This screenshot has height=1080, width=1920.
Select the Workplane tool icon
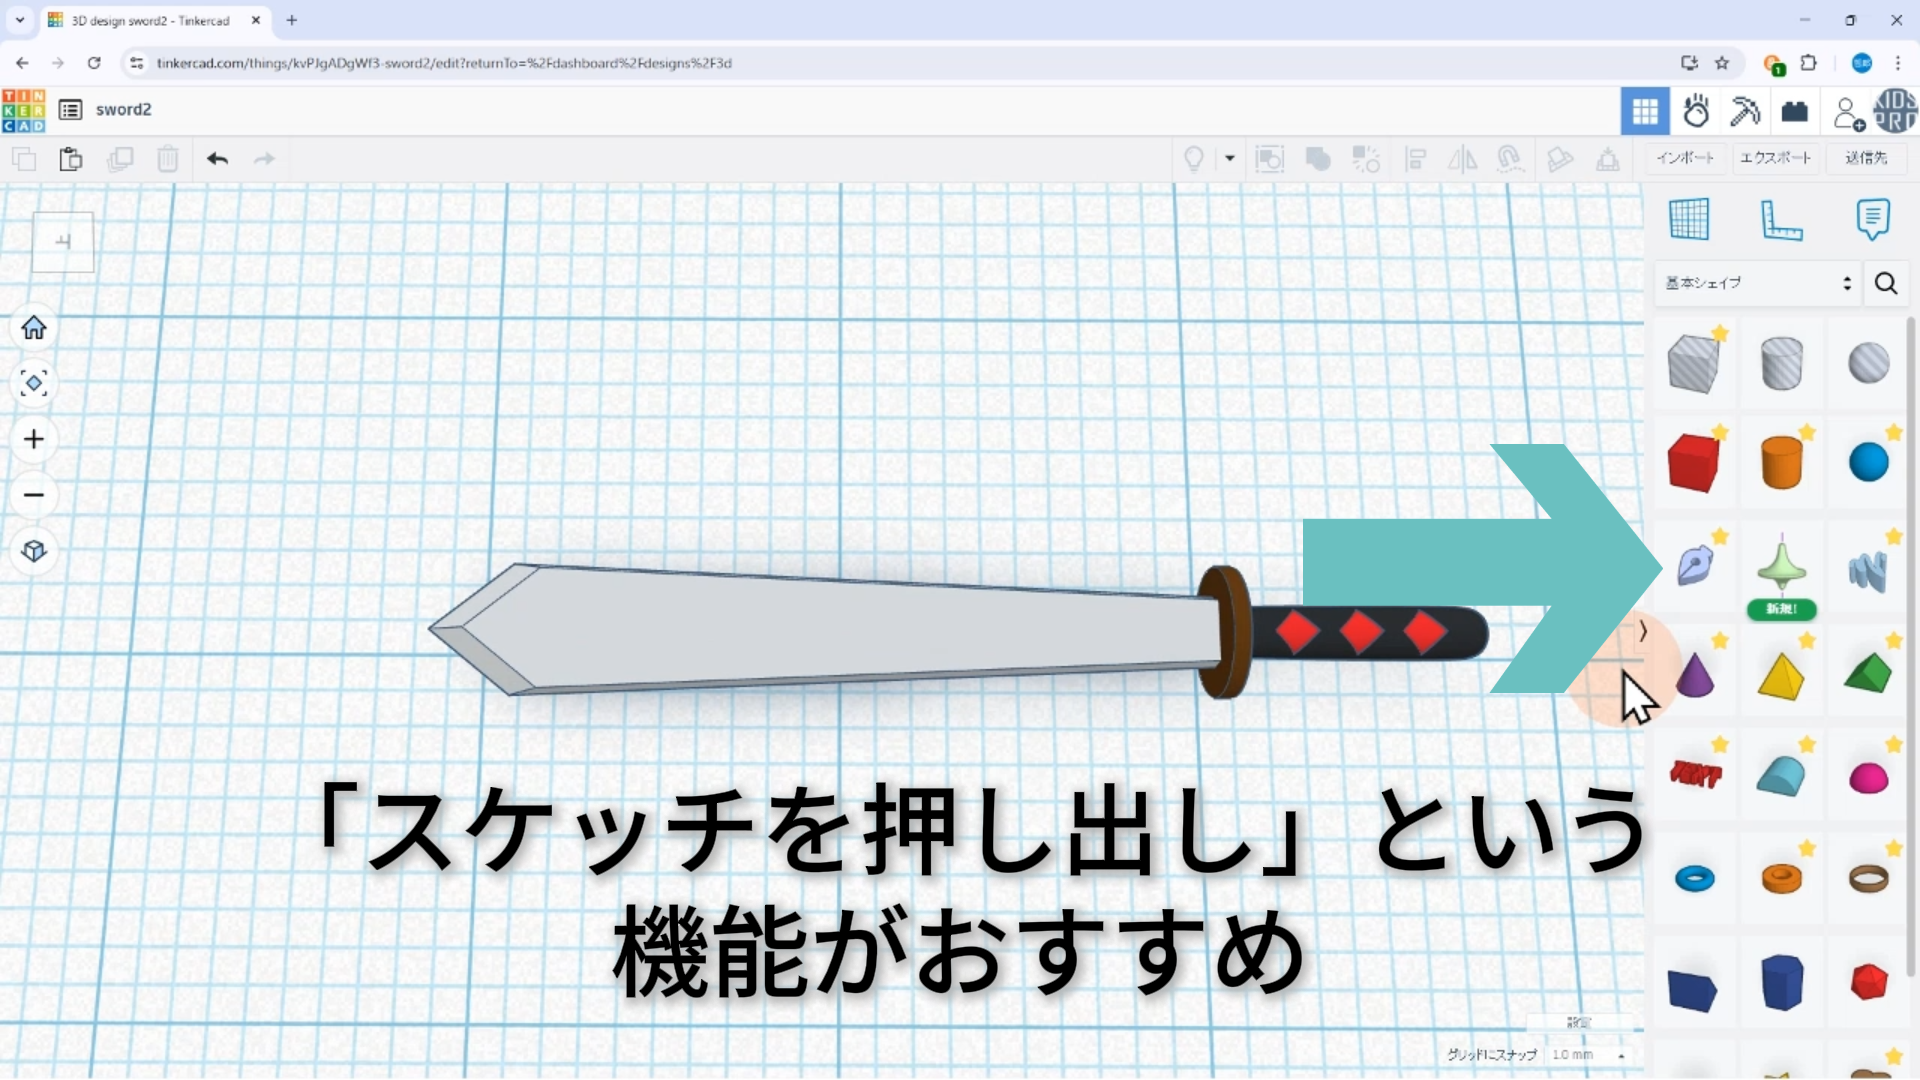pyautogui.click(x=1689, y=219)
